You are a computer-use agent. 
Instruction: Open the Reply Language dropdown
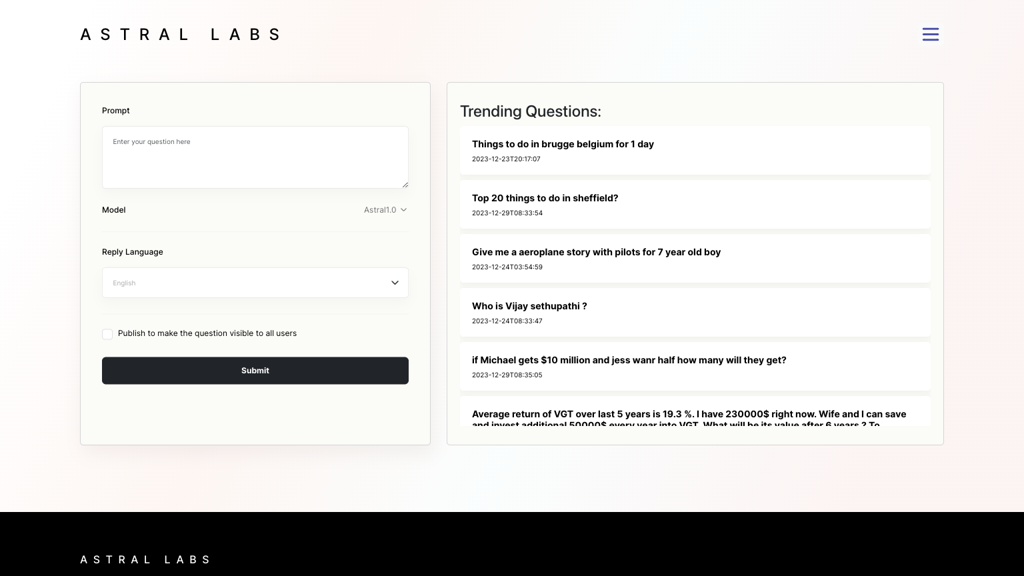click(255, 282)
